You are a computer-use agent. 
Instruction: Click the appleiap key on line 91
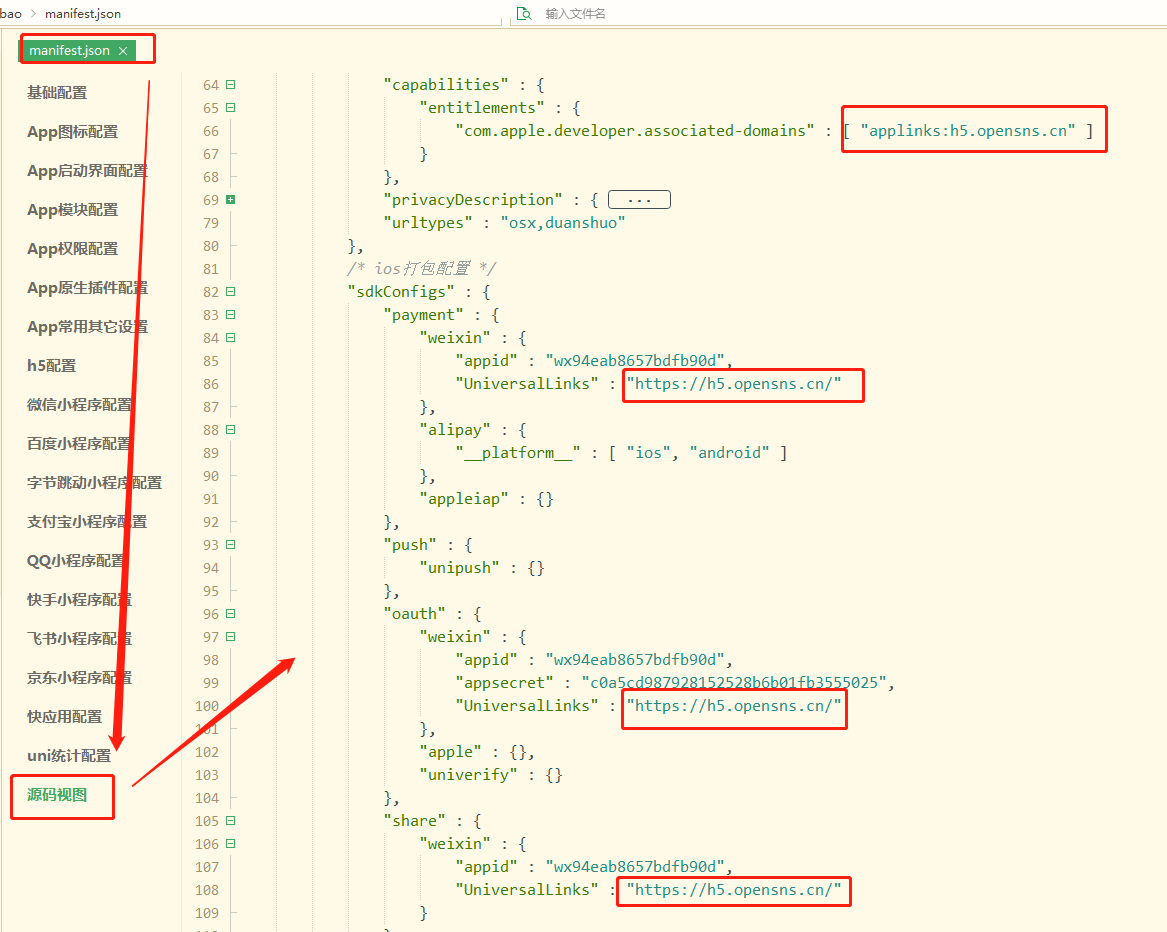pyautogui.click(x=464, y=499)
